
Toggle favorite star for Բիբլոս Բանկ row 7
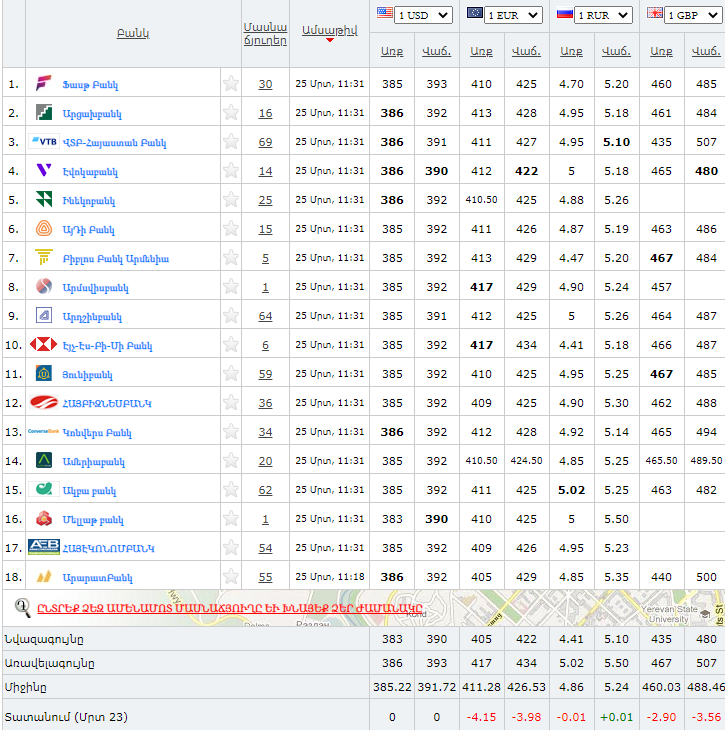pyautogui.click(x=230, y=257)
